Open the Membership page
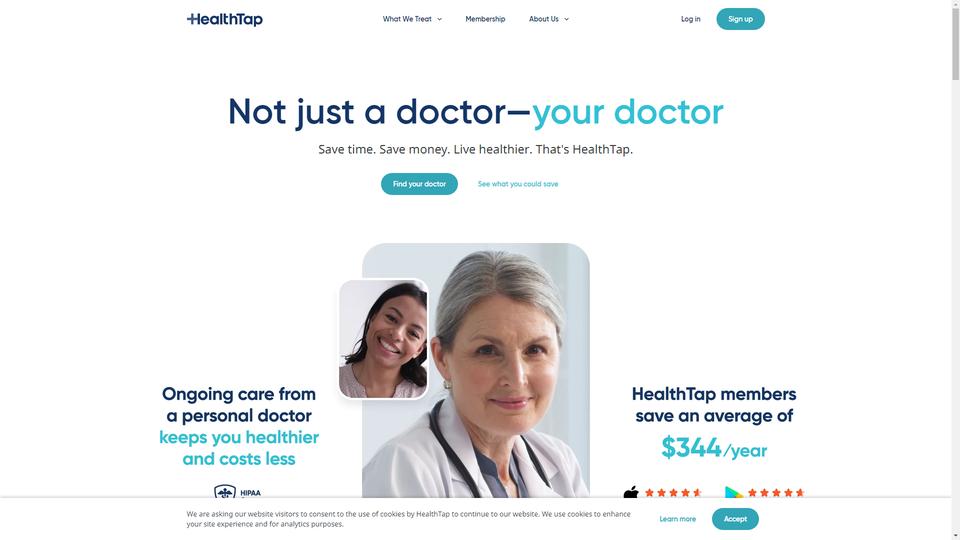 pos(485,19)
